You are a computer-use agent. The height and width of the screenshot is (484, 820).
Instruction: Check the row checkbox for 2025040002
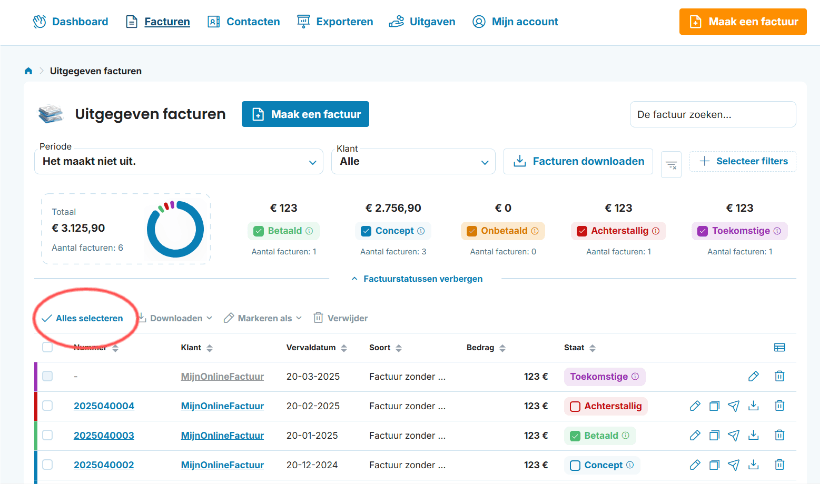[x=48, y=464]
